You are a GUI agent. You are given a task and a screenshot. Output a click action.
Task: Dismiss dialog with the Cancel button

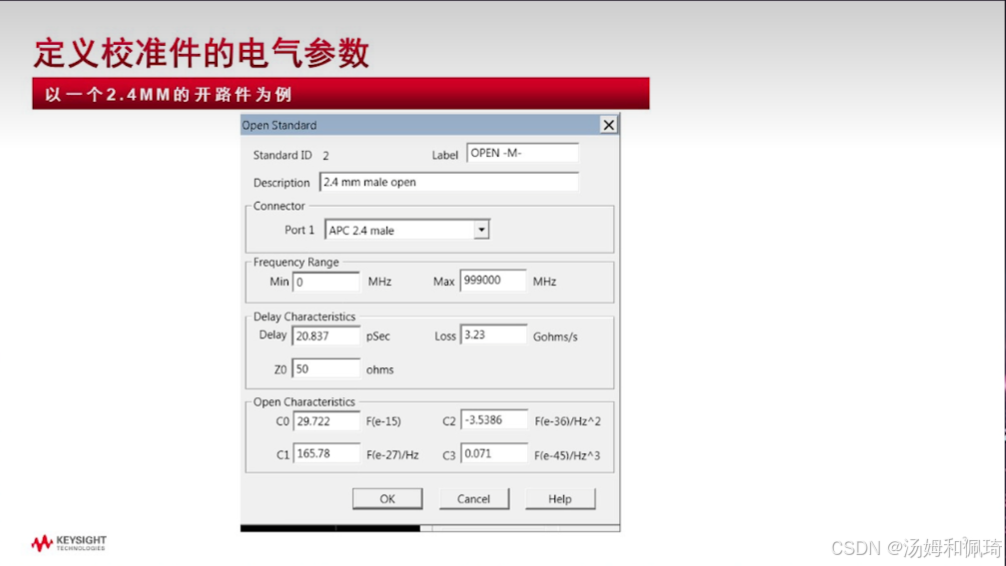pos(473,499)
